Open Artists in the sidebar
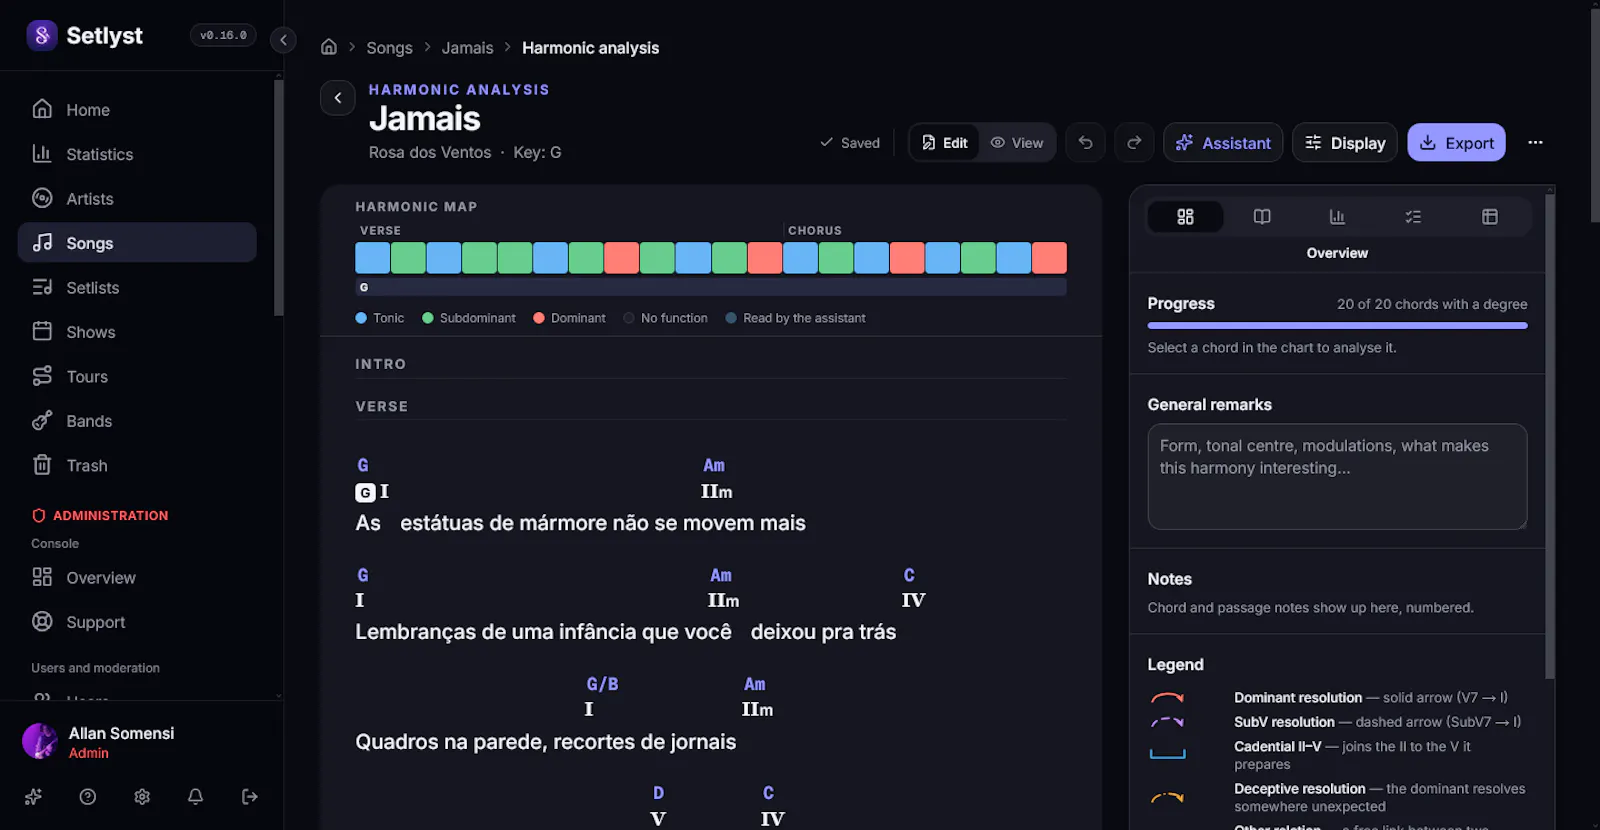 [x=137, y=199]
